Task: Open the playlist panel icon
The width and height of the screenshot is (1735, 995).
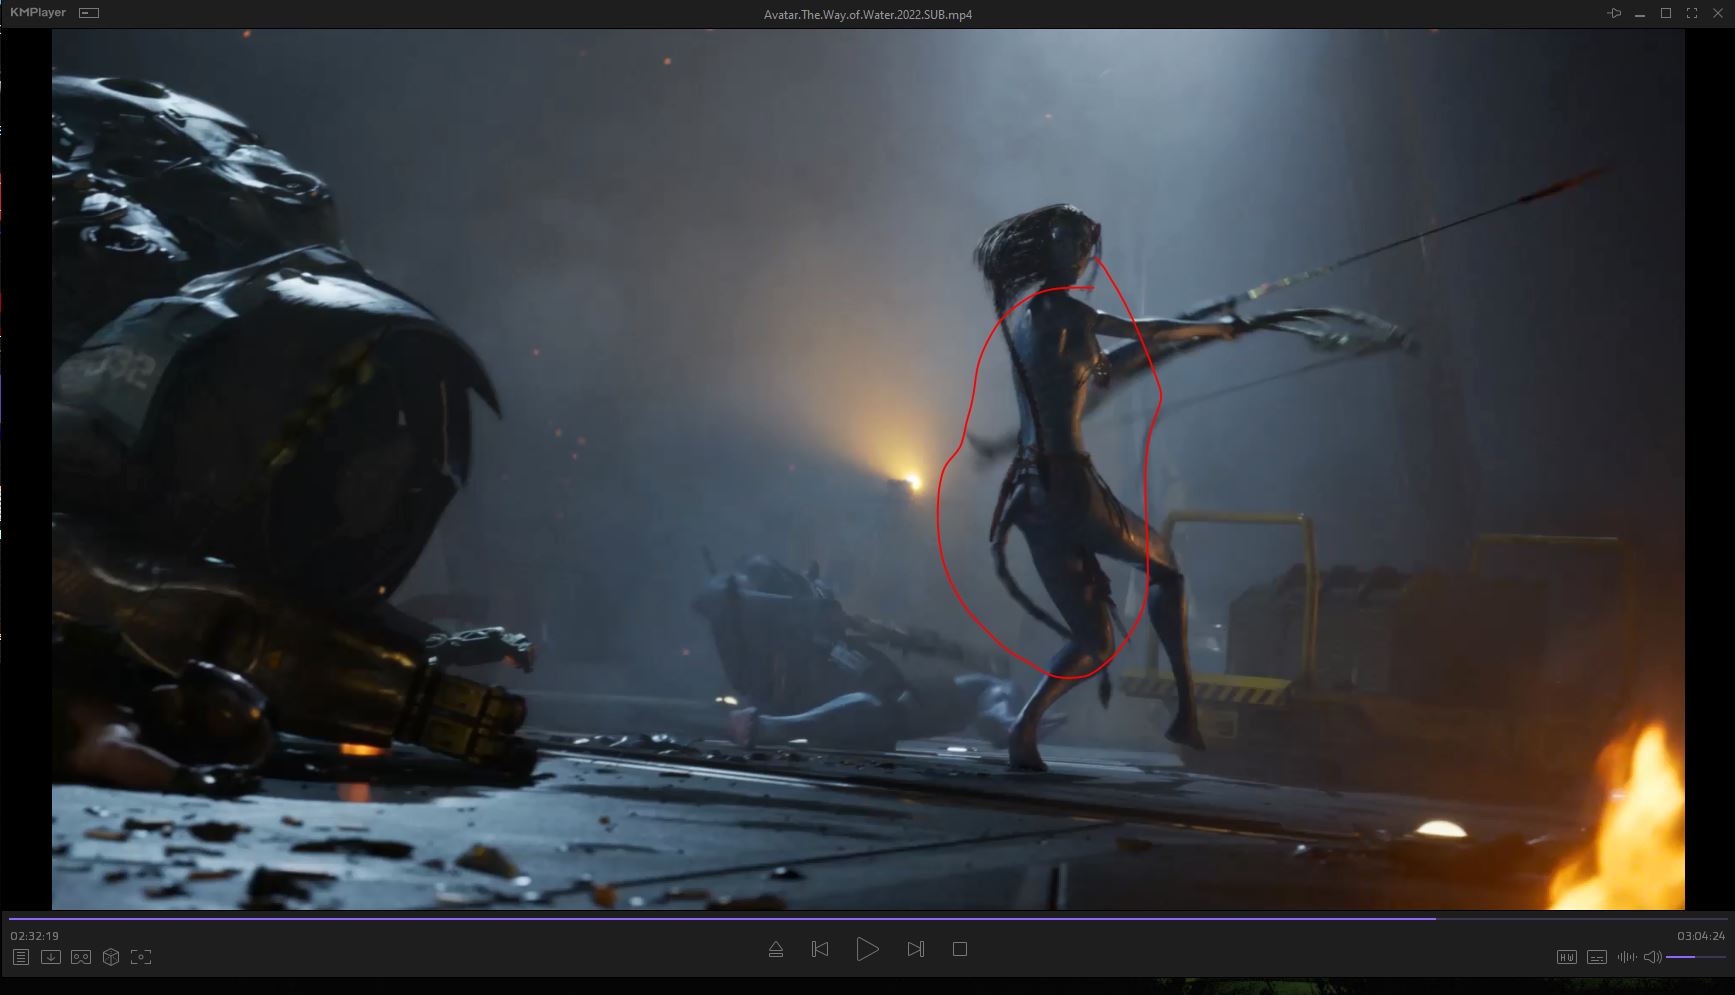Action: [20, 957]
